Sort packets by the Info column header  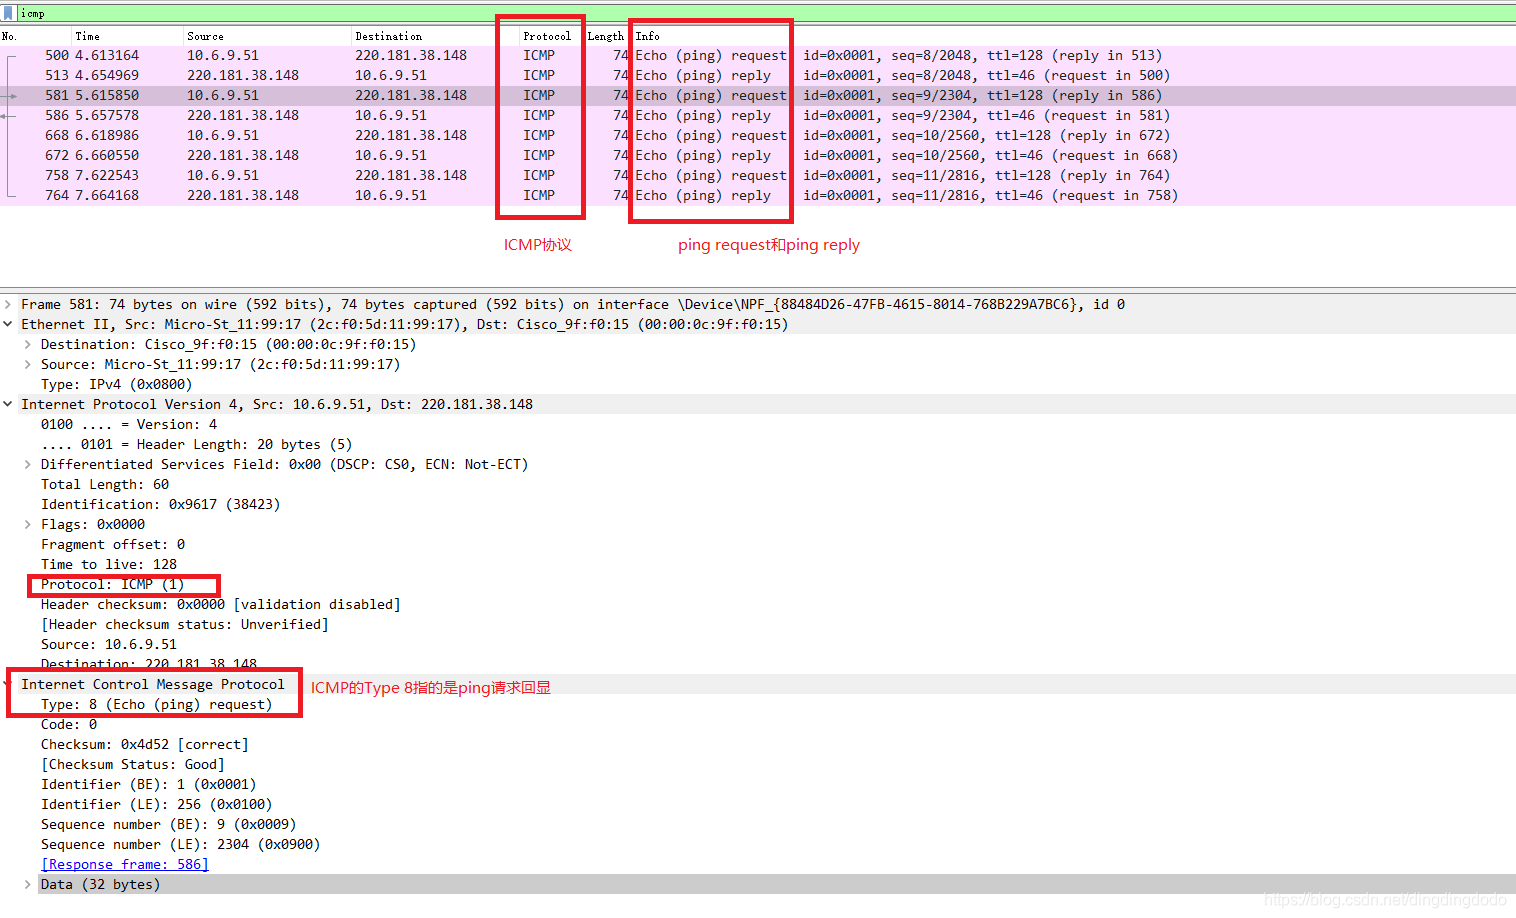coord(648,36)
